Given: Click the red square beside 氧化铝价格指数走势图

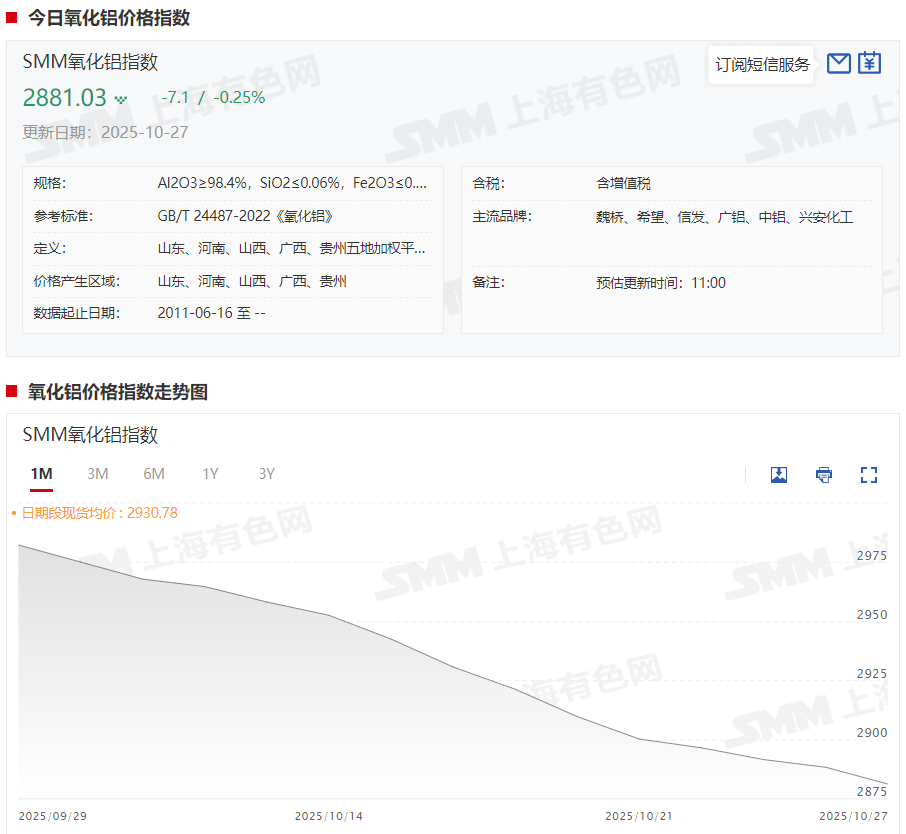Looking at the screenshot, I should tap(12, 392).
